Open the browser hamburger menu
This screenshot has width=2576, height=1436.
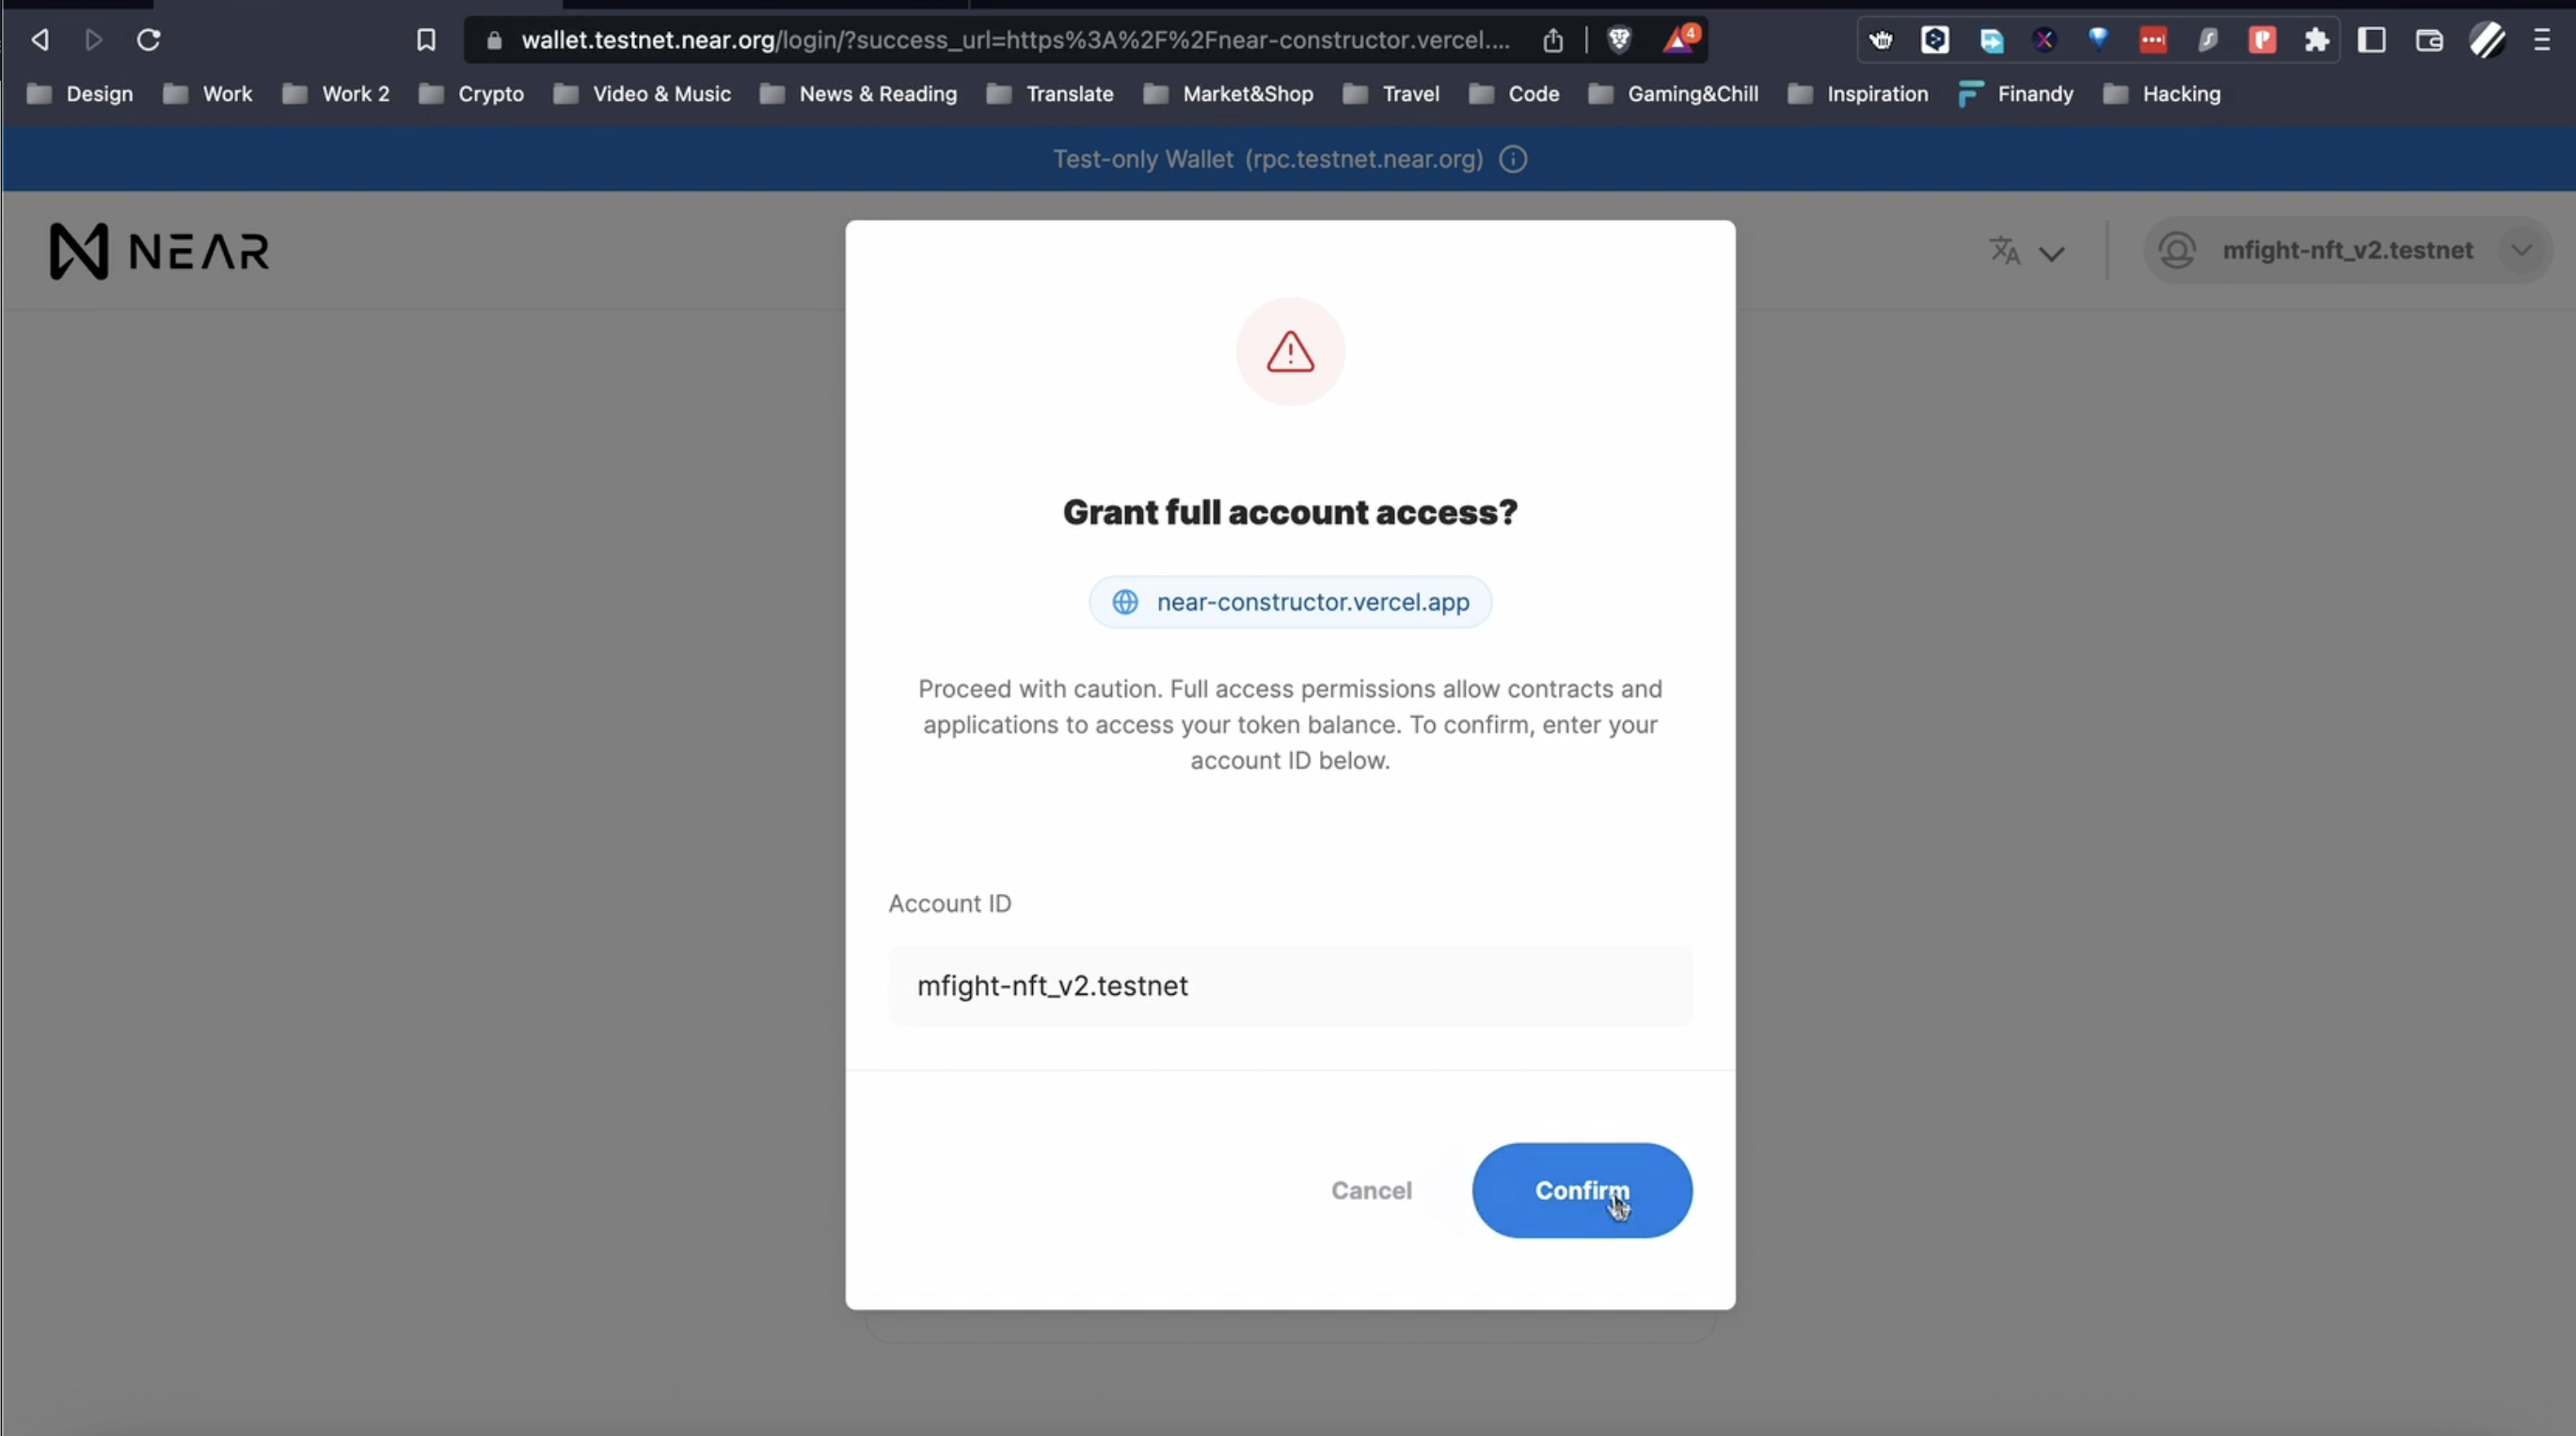[x=2541, y=40]
